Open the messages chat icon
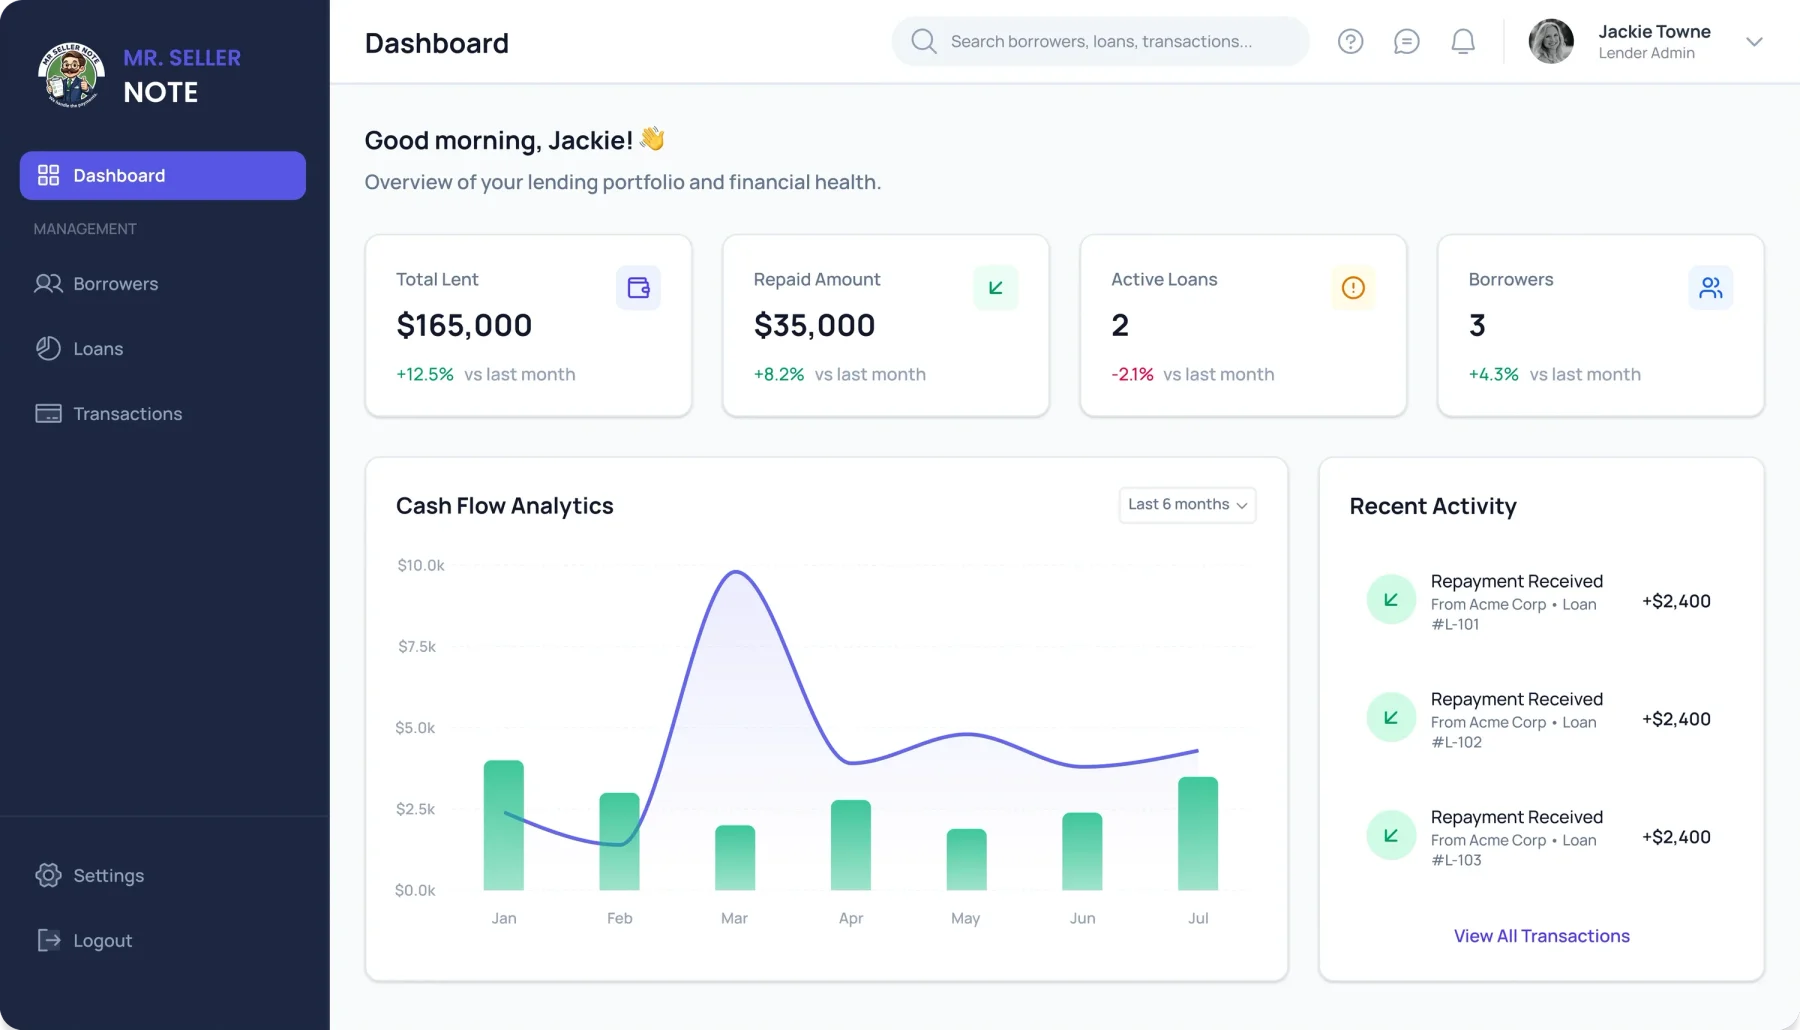The height and width of the screenshot is (1030, 1800). tap(1406, 41)
